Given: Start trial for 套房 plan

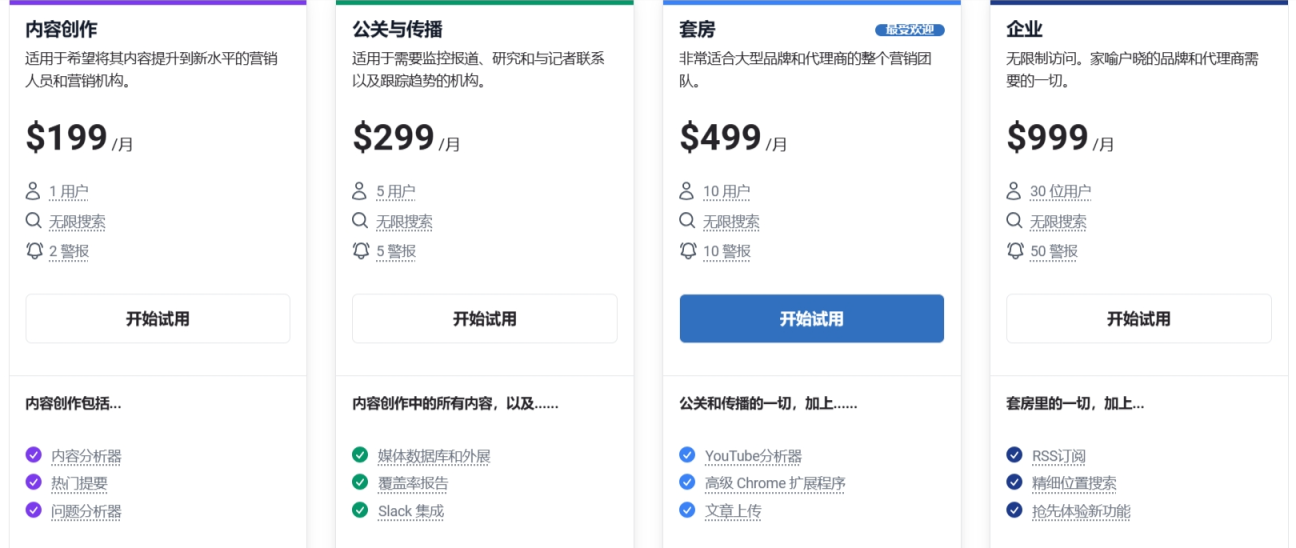Looking at the screenshot, I should pyautogui.click(x=811, y=319).
